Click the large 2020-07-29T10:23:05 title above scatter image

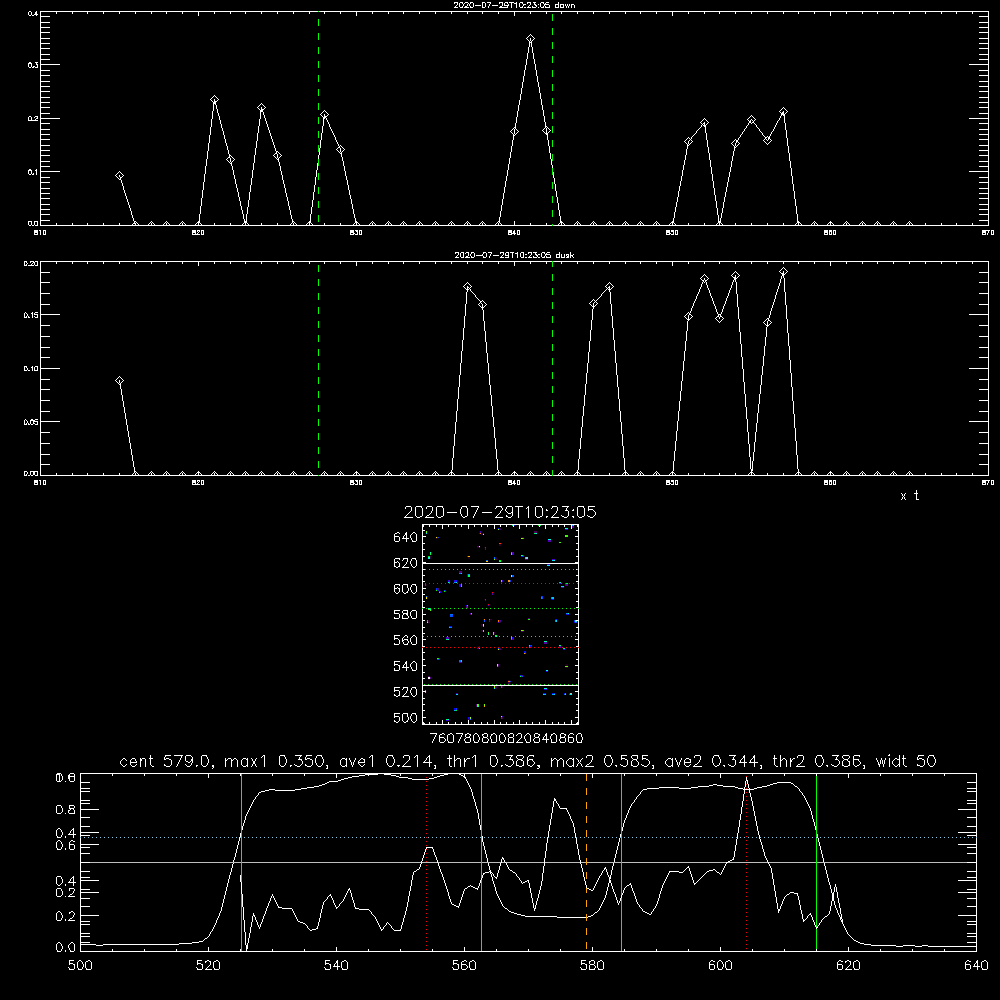[500, 512]
